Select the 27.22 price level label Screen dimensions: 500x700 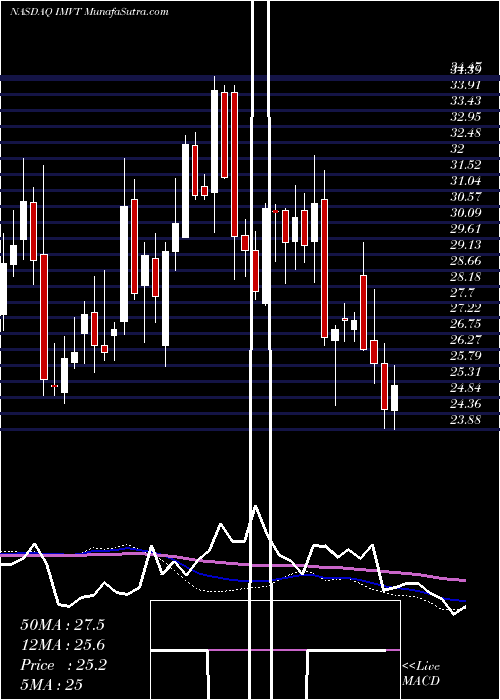coord(466,308)
